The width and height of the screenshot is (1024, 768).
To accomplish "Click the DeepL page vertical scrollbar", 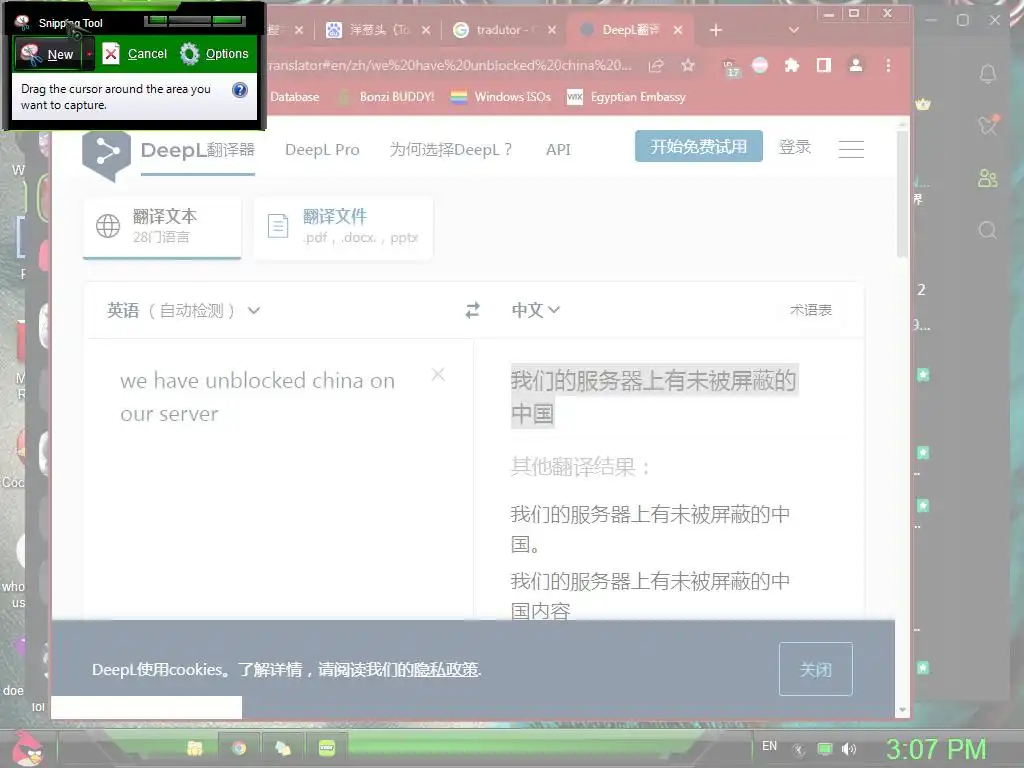I will coord(903,193).
